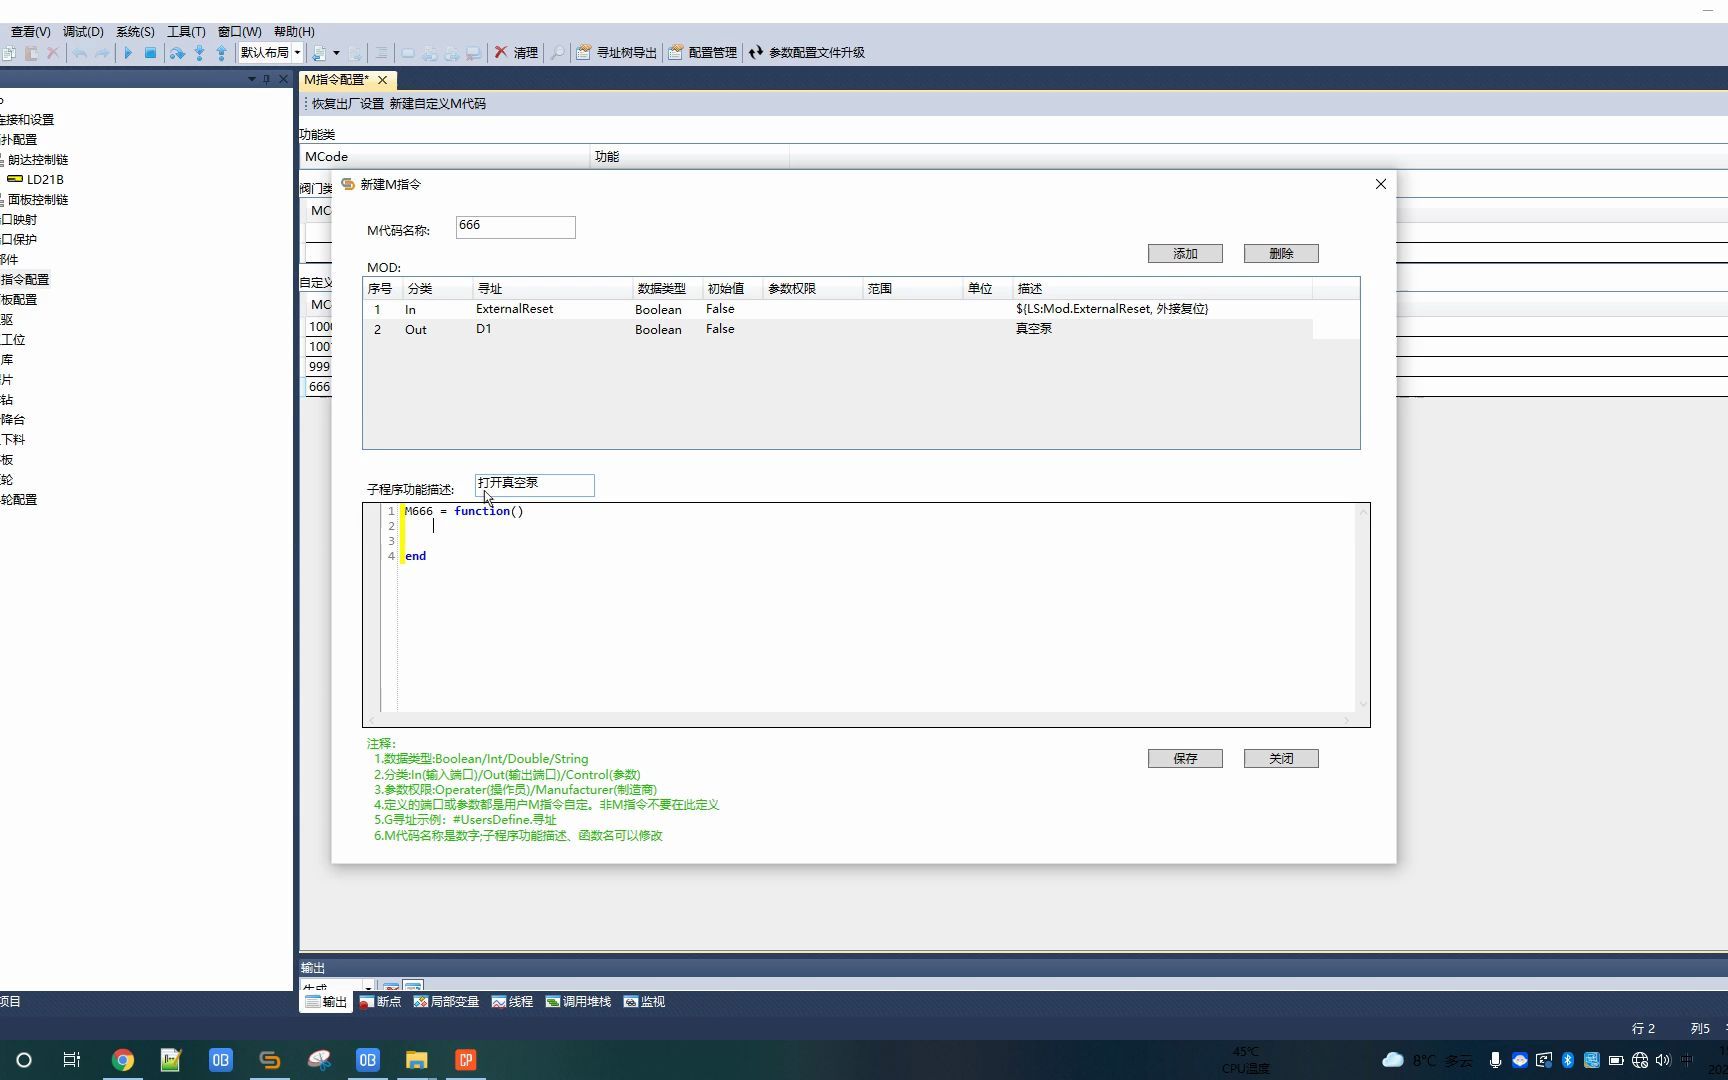Click the document icon beside layout dropdown
Viewport: 1728px width, 1080px height.
coord(319,52)
